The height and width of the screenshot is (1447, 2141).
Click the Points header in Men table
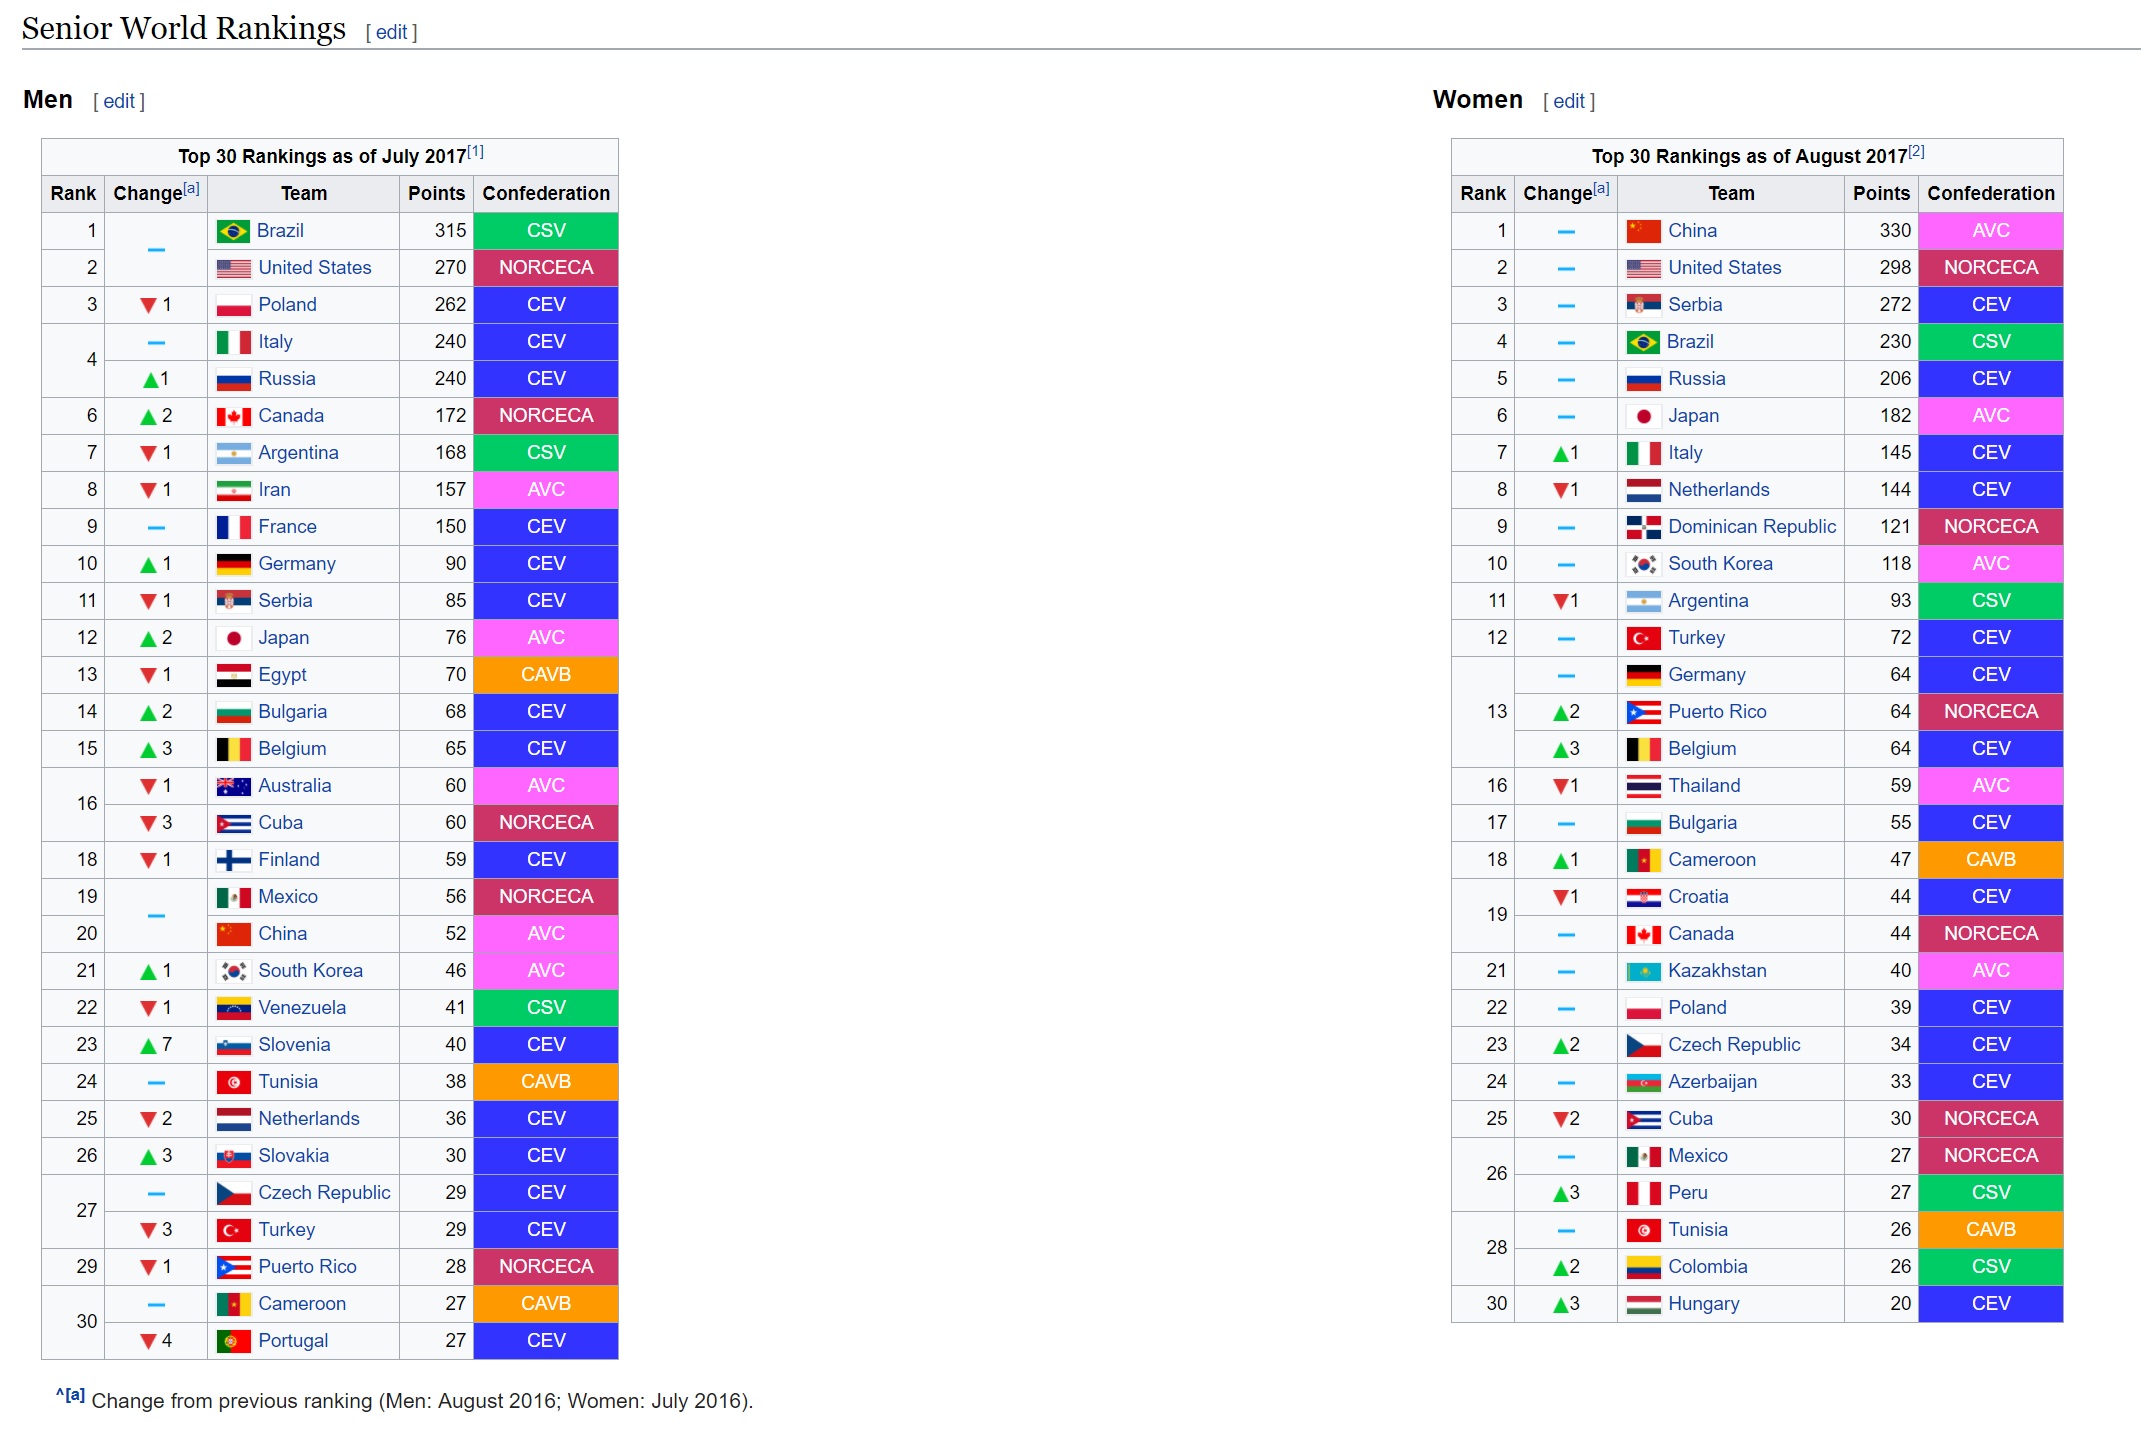436,194
